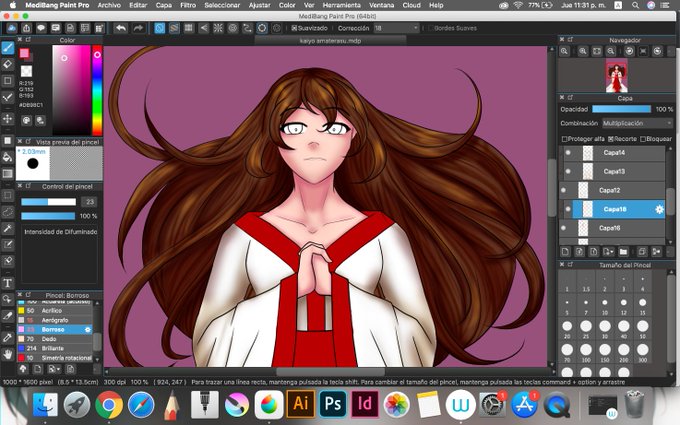Adjust the layer Opacidad slider

(621, 109)
